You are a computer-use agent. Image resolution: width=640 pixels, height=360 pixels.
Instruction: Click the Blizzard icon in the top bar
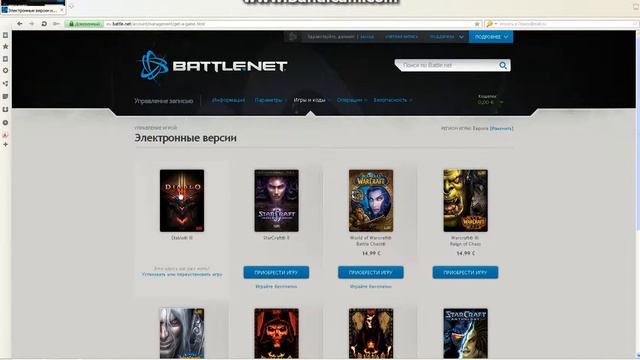click(292, 37)
